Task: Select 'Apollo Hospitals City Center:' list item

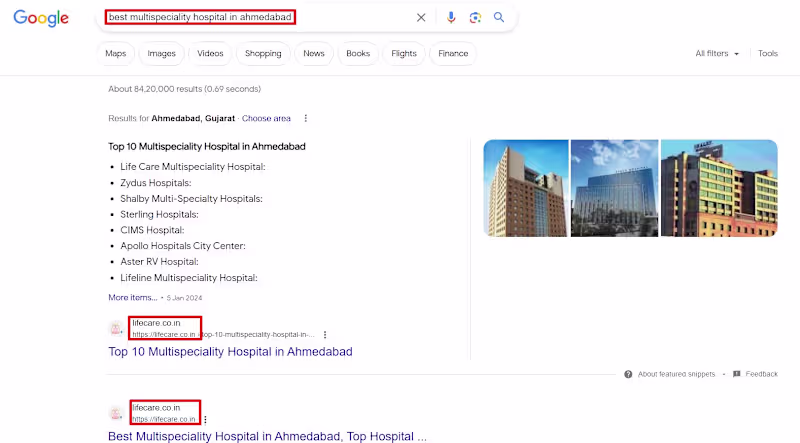Action: click(183, 246)
